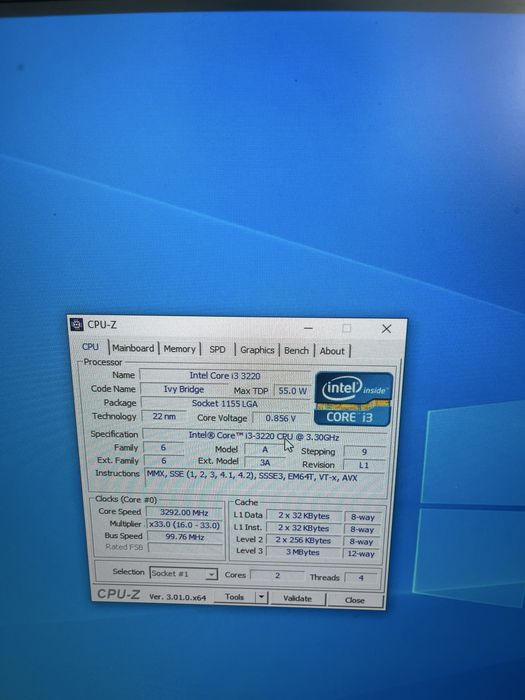The height and width of the screenshot is (700, 525).
Task: Open the Graphics tab
Action: pyautogui.click(x=257, y=350)
